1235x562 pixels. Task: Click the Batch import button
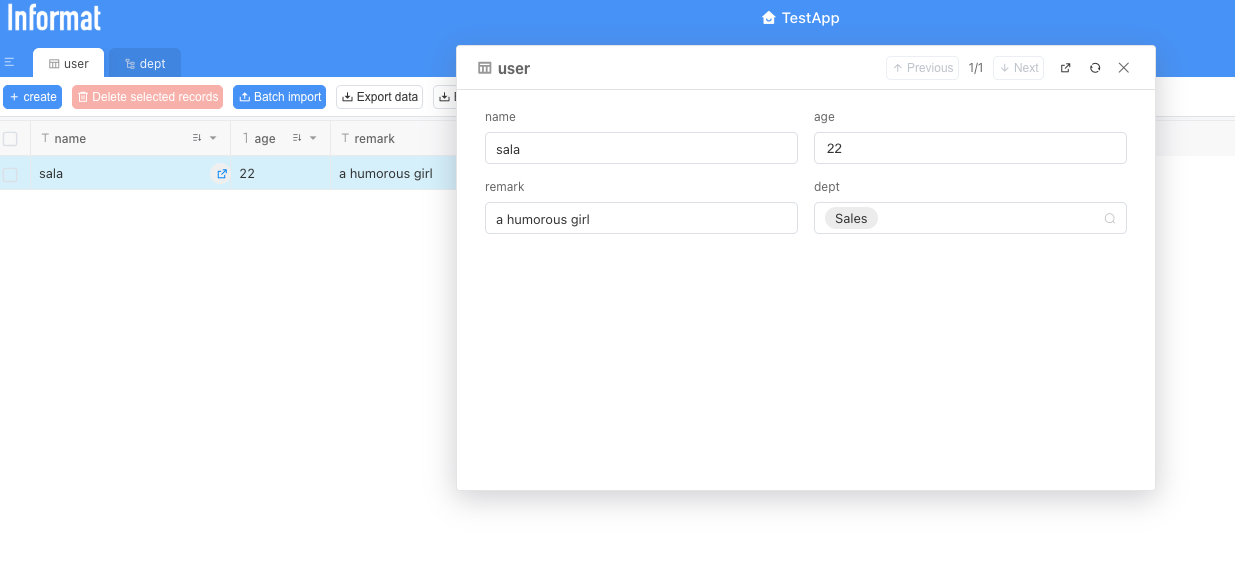click(x=279, y=97)
